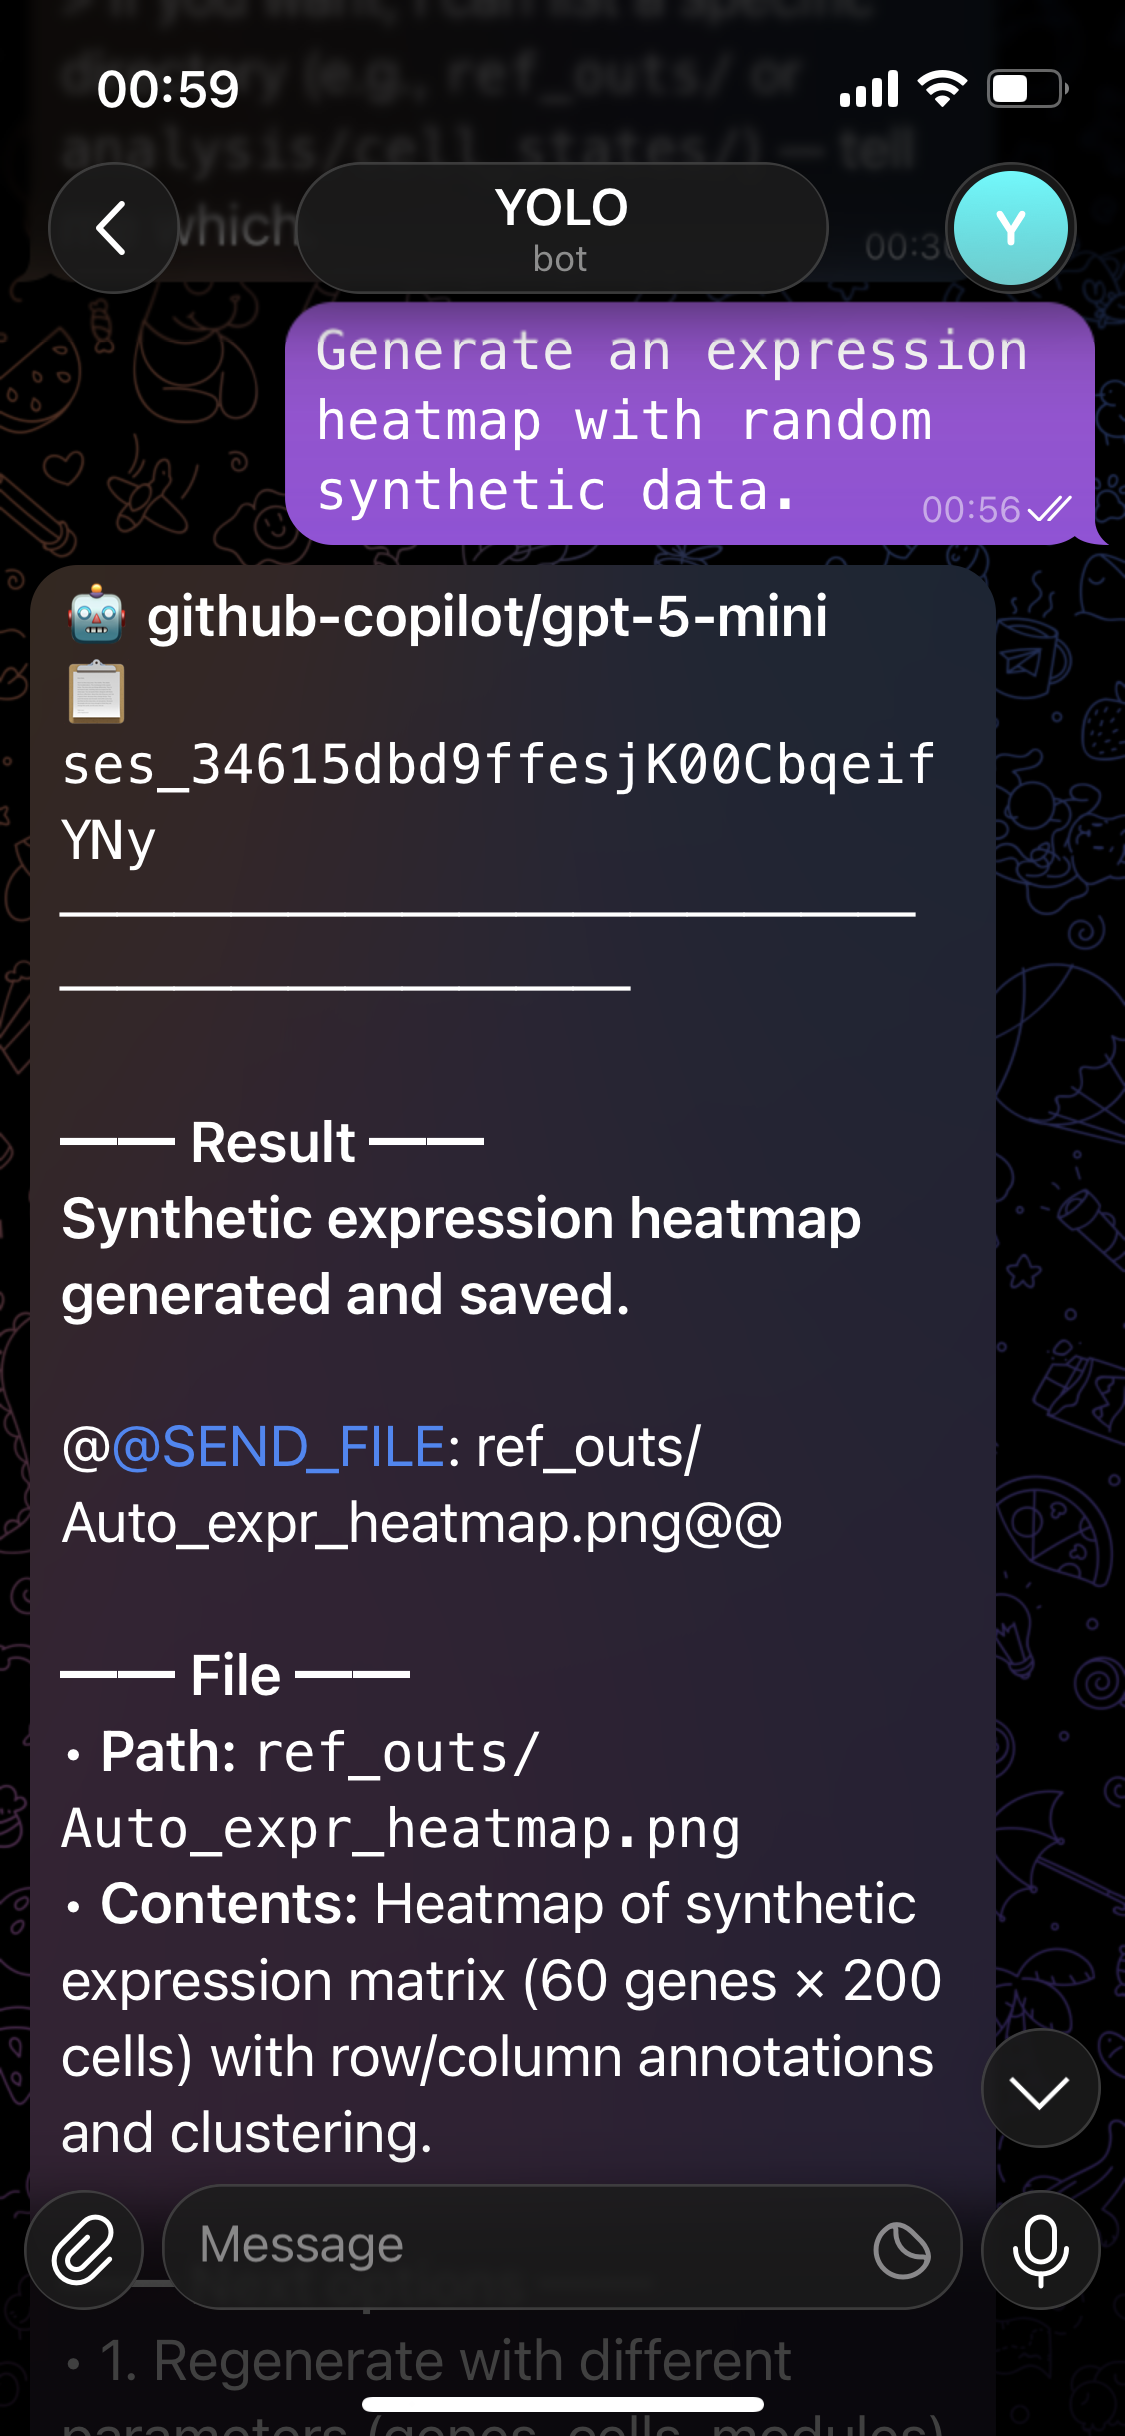Tap the 00:56 message timestamp

pyautogui.click(x=970, y=510)
